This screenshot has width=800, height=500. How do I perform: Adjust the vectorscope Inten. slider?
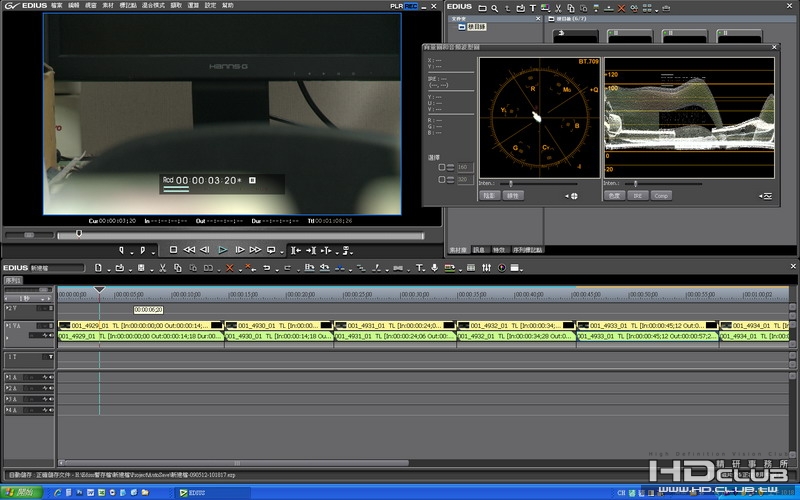point(512,183)
